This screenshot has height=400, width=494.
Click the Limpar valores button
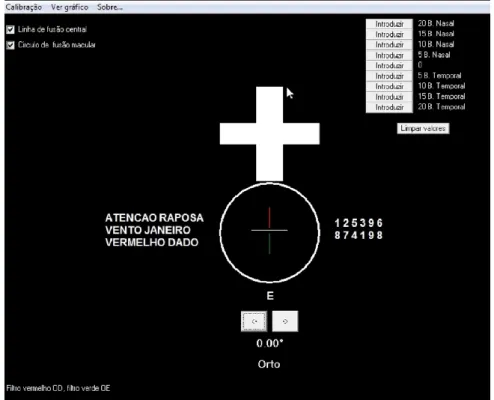423,128
